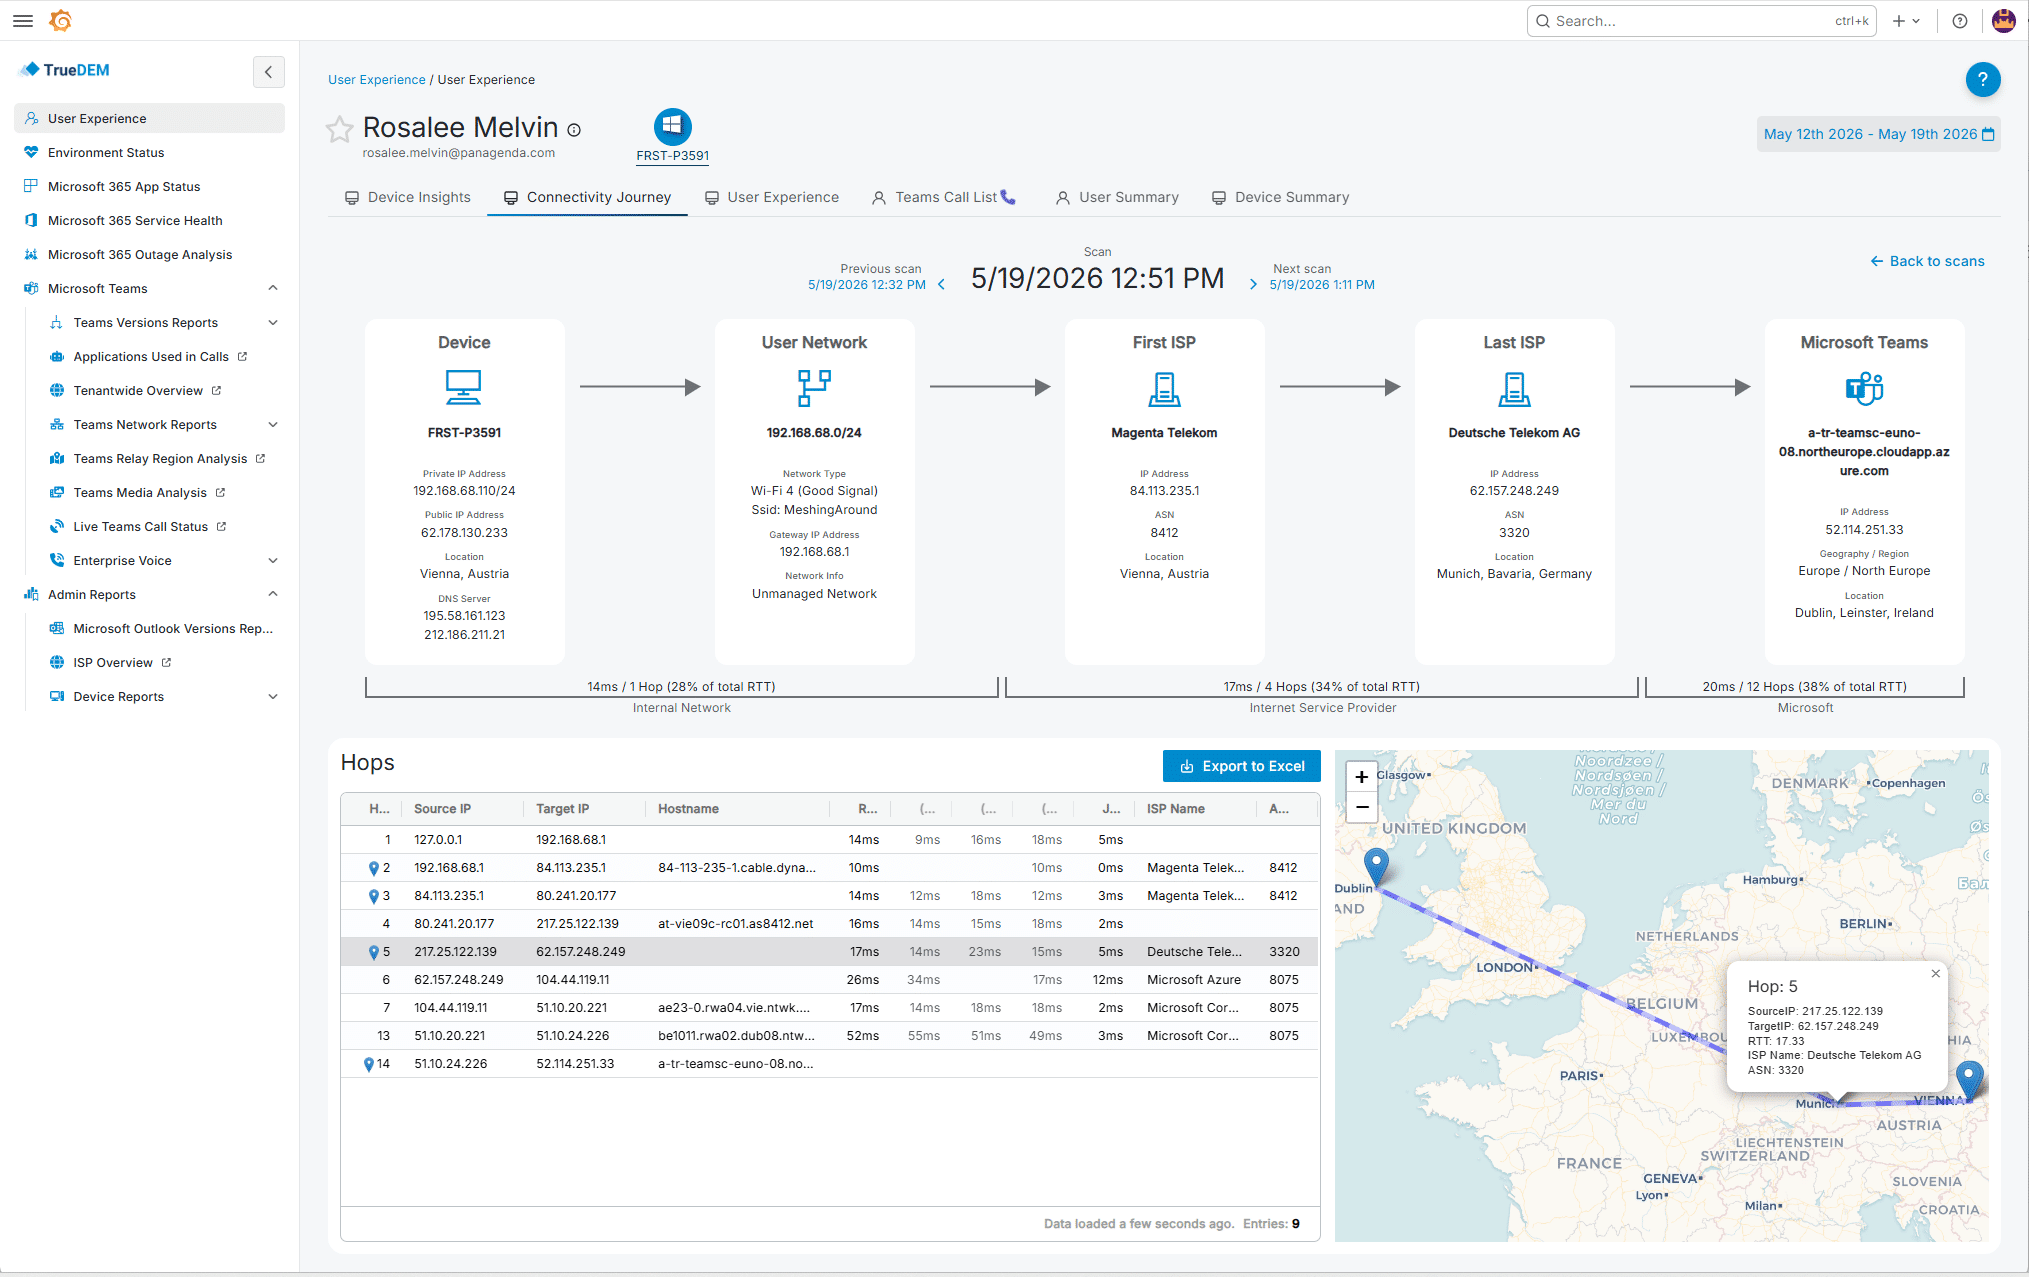Mark Rosalee Melvin as favorite star

340,129
